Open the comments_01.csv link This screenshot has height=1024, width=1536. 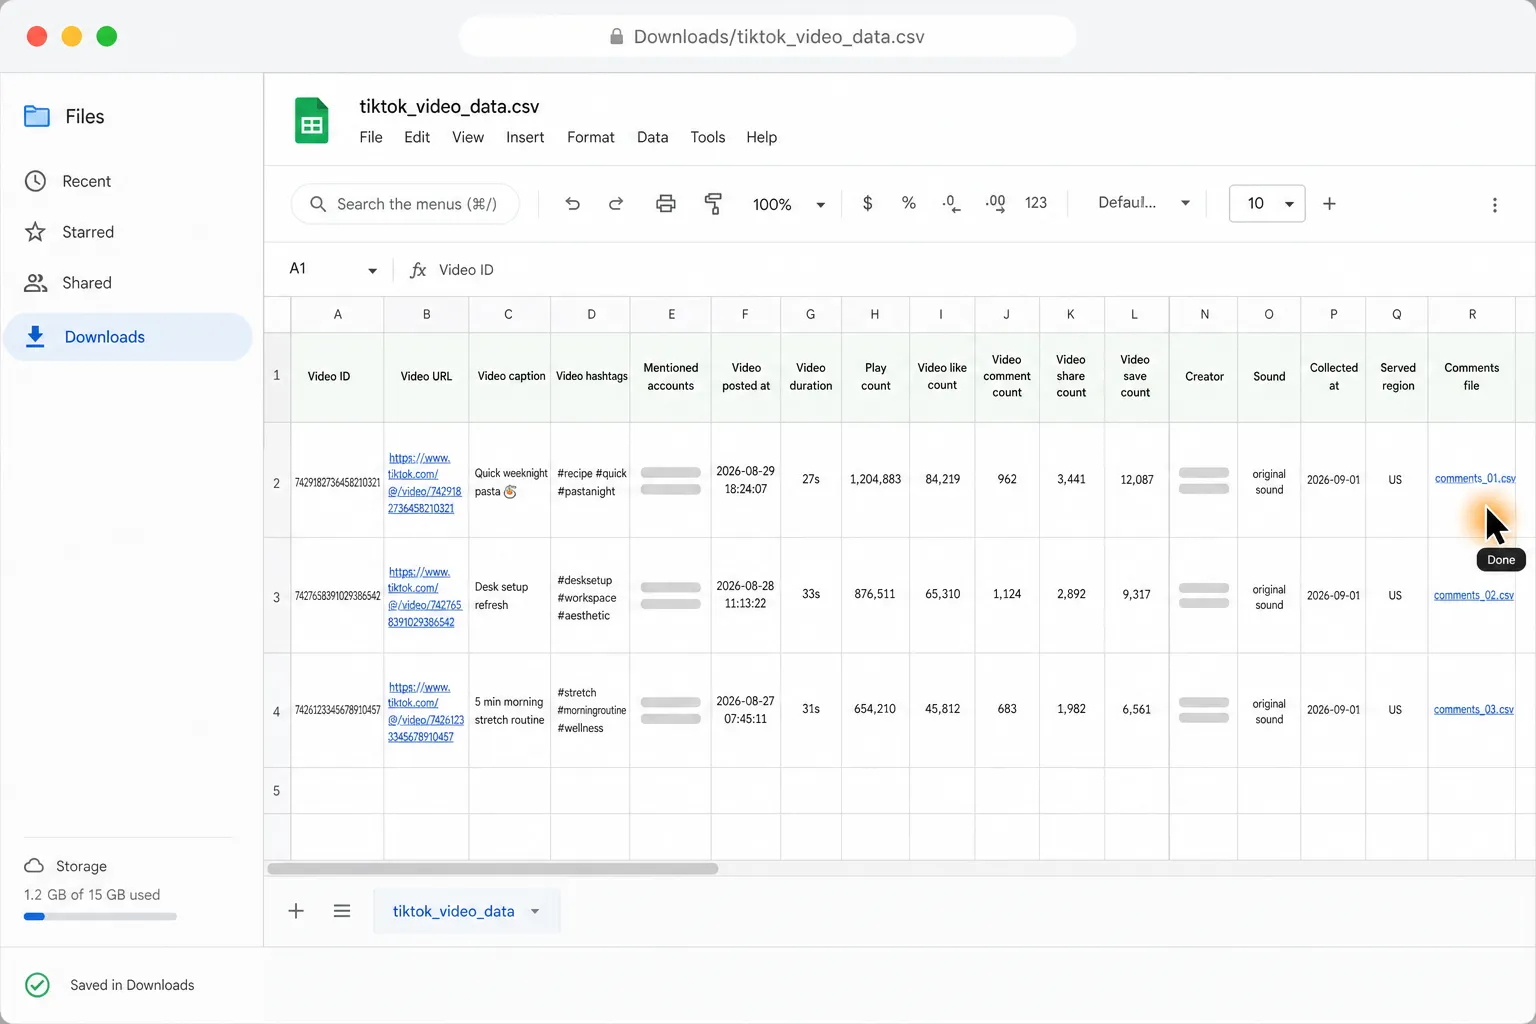click(x=1475, y=478)
